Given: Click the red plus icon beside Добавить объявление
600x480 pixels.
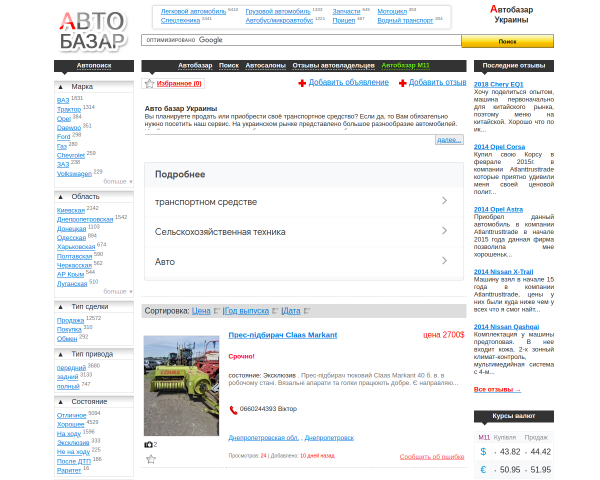Looking at the screenshot, I should 302,83.
